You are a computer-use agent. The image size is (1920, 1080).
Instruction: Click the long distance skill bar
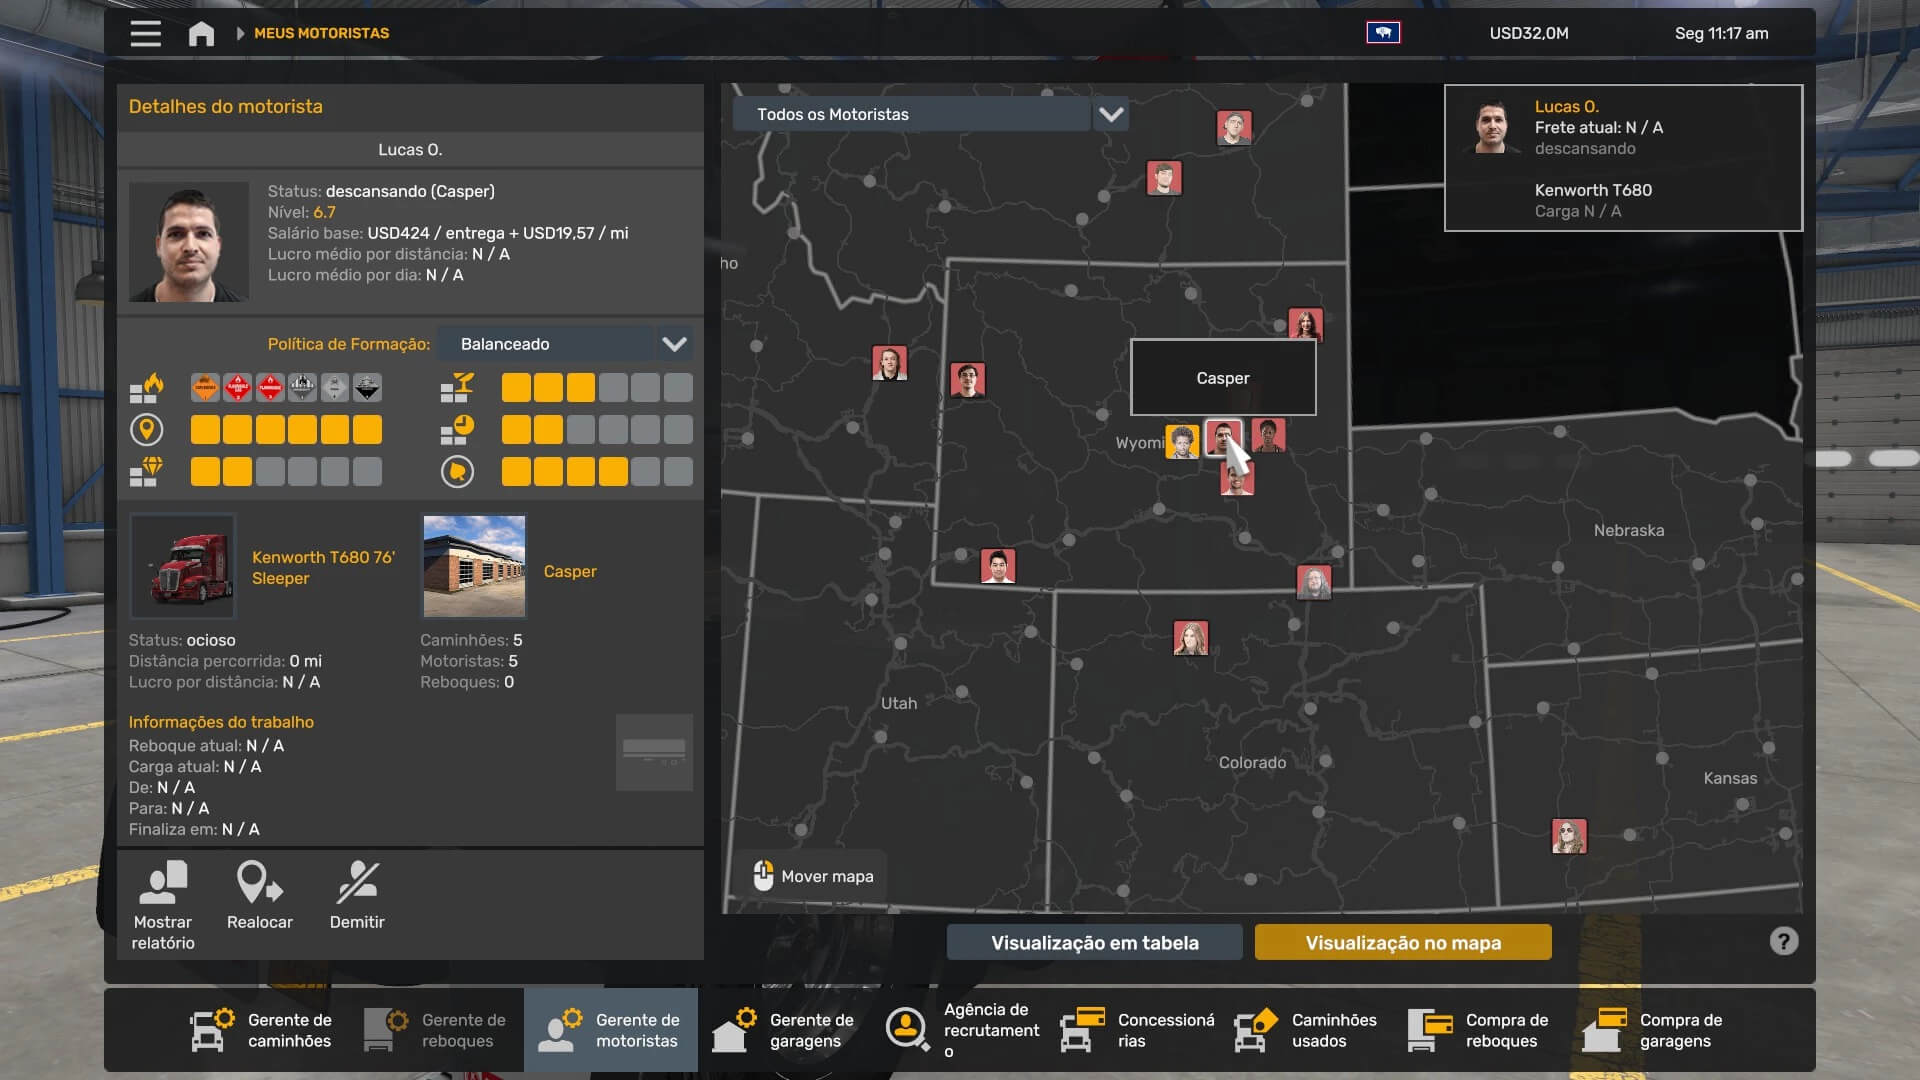click(286, 430)
